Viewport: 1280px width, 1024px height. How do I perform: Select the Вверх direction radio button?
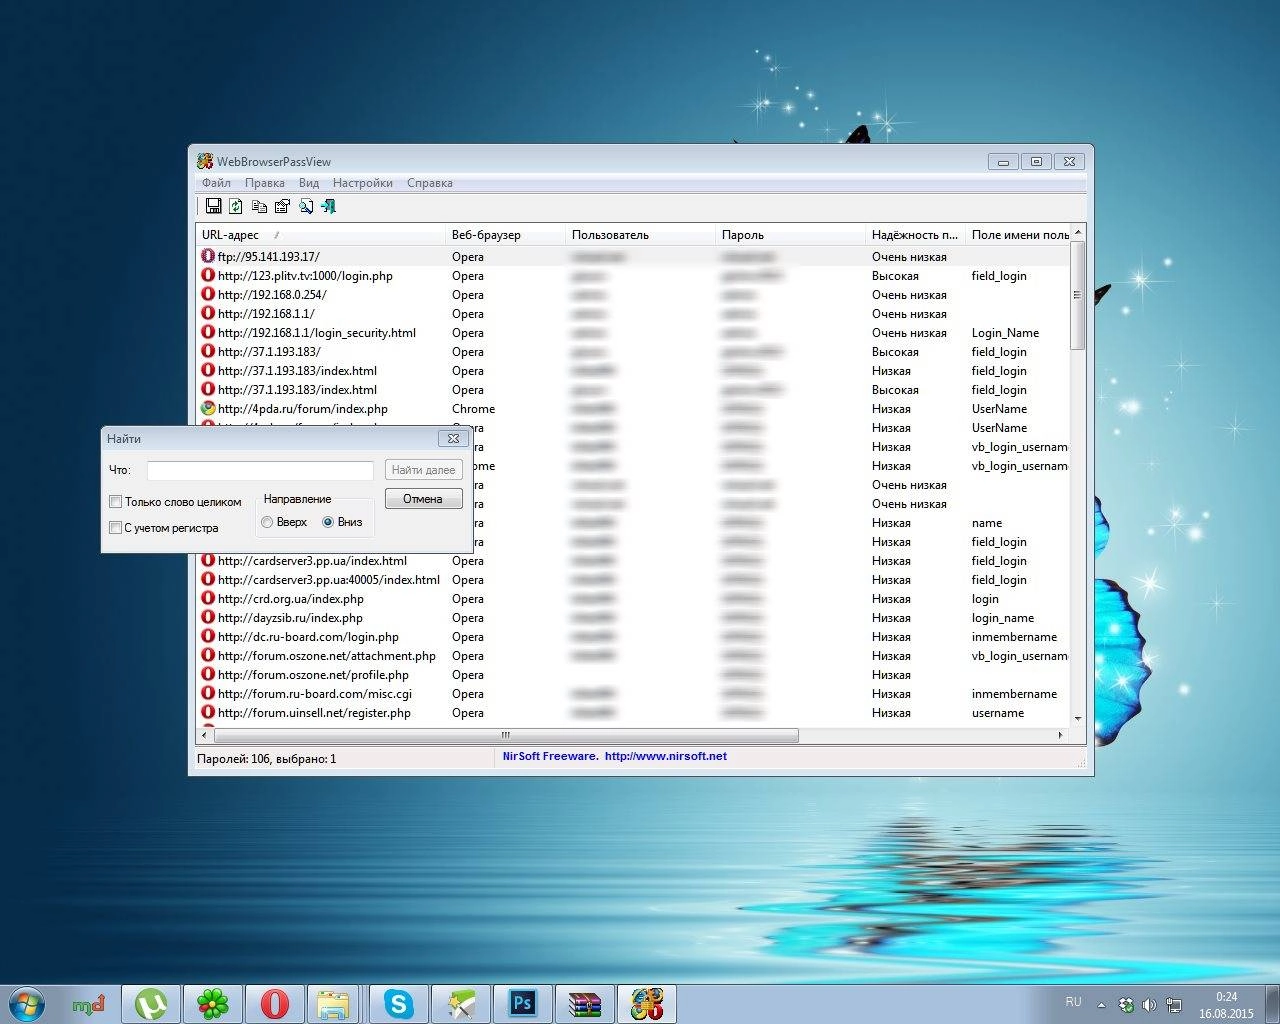coord(267,522)
